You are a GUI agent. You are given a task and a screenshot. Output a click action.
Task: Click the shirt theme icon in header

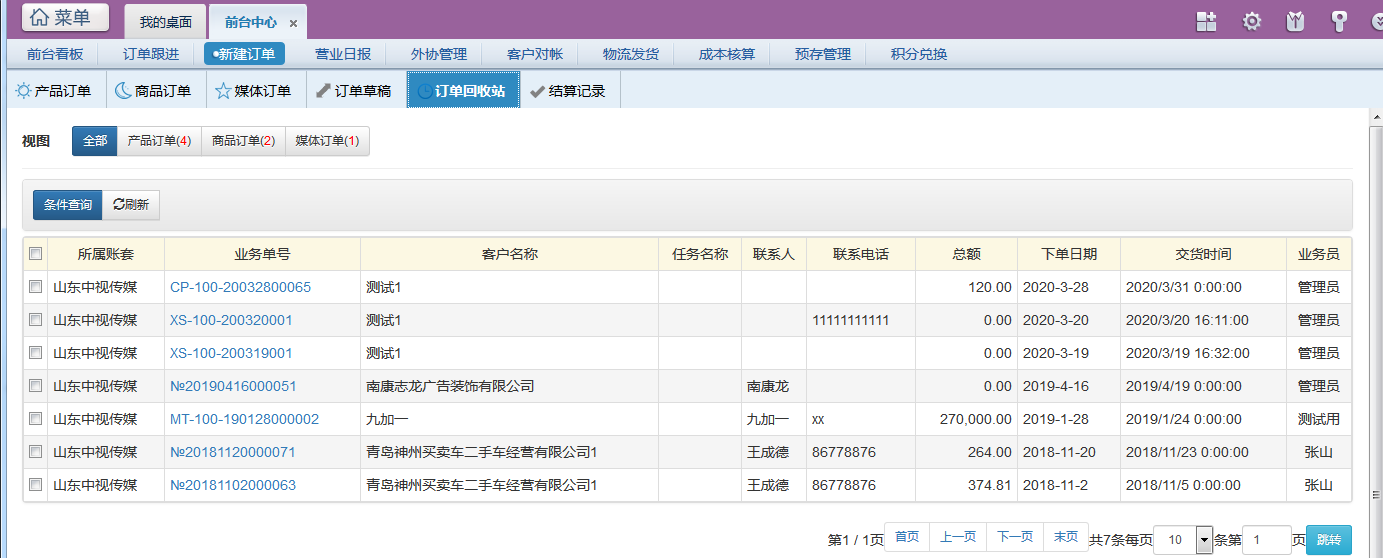1295,21
